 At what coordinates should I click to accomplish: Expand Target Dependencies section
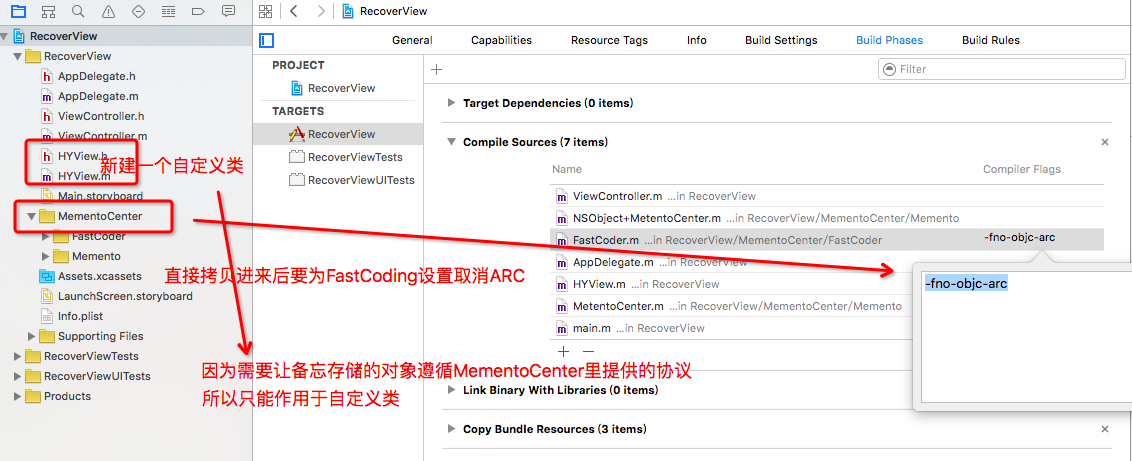pos(453,103)
